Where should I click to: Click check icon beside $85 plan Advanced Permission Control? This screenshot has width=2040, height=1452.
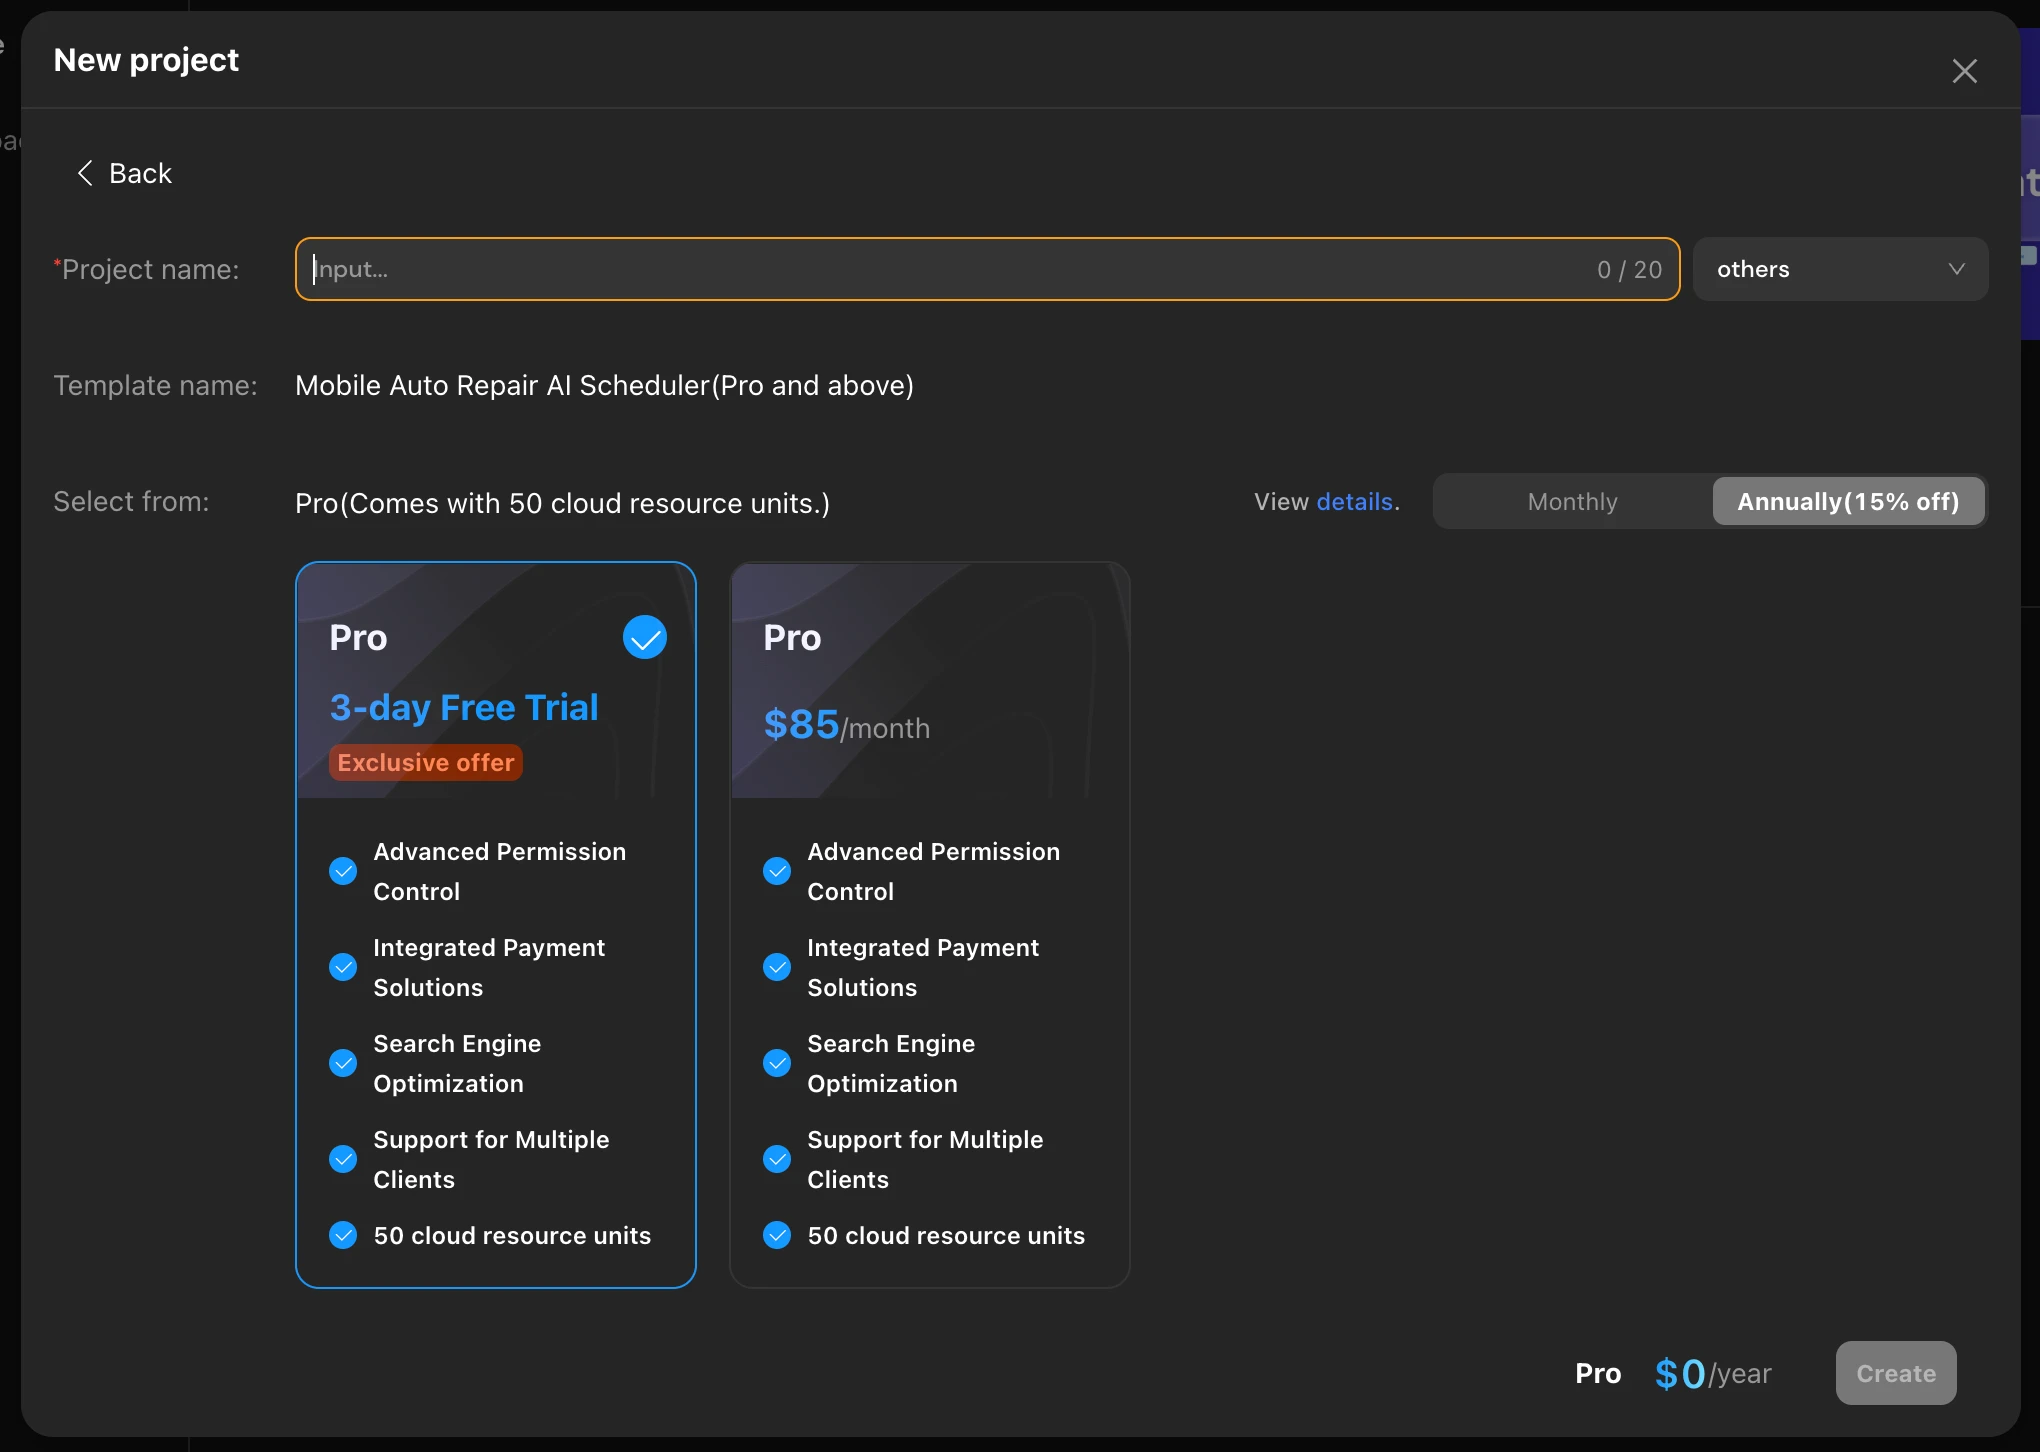pos(777,871)
